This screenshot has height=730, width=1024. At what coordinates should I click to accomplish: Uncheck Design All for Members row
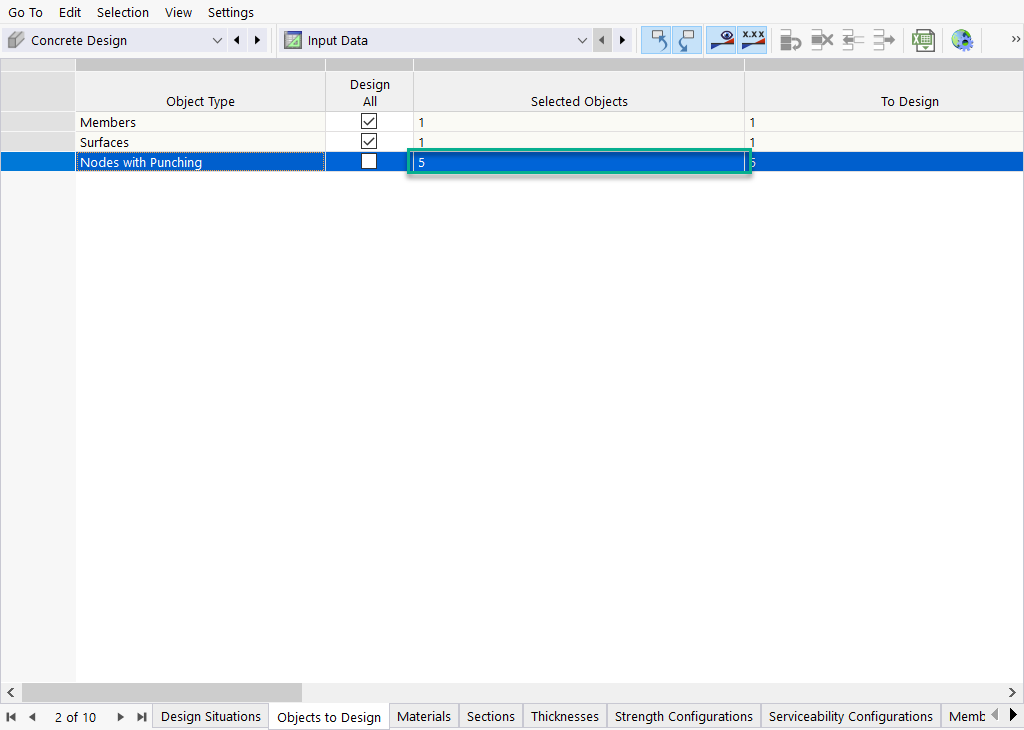pyautogui.click(x=369, y=121)
